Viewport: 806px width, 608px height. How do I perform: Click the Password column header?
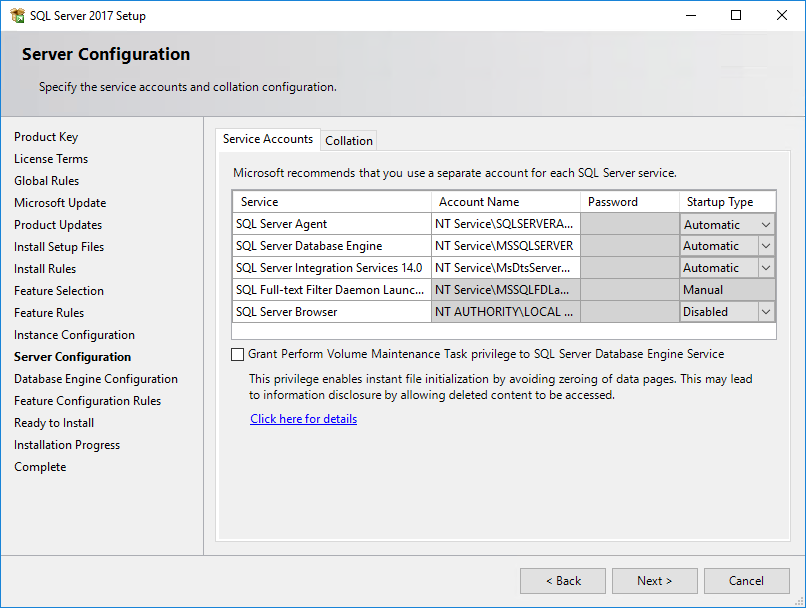coord(630,202)
